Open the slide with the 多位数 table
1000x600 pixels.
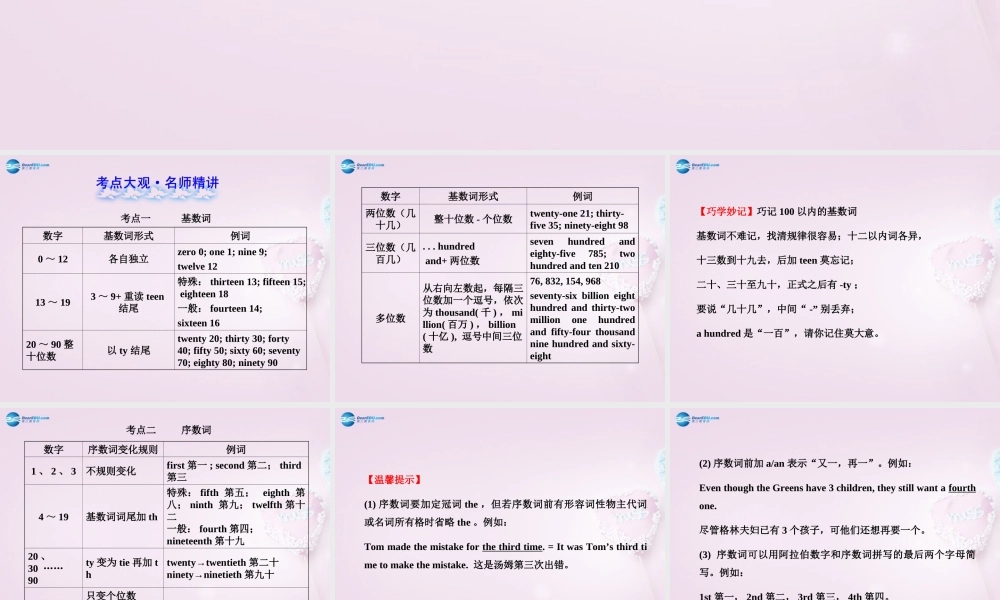click(499, 278)
